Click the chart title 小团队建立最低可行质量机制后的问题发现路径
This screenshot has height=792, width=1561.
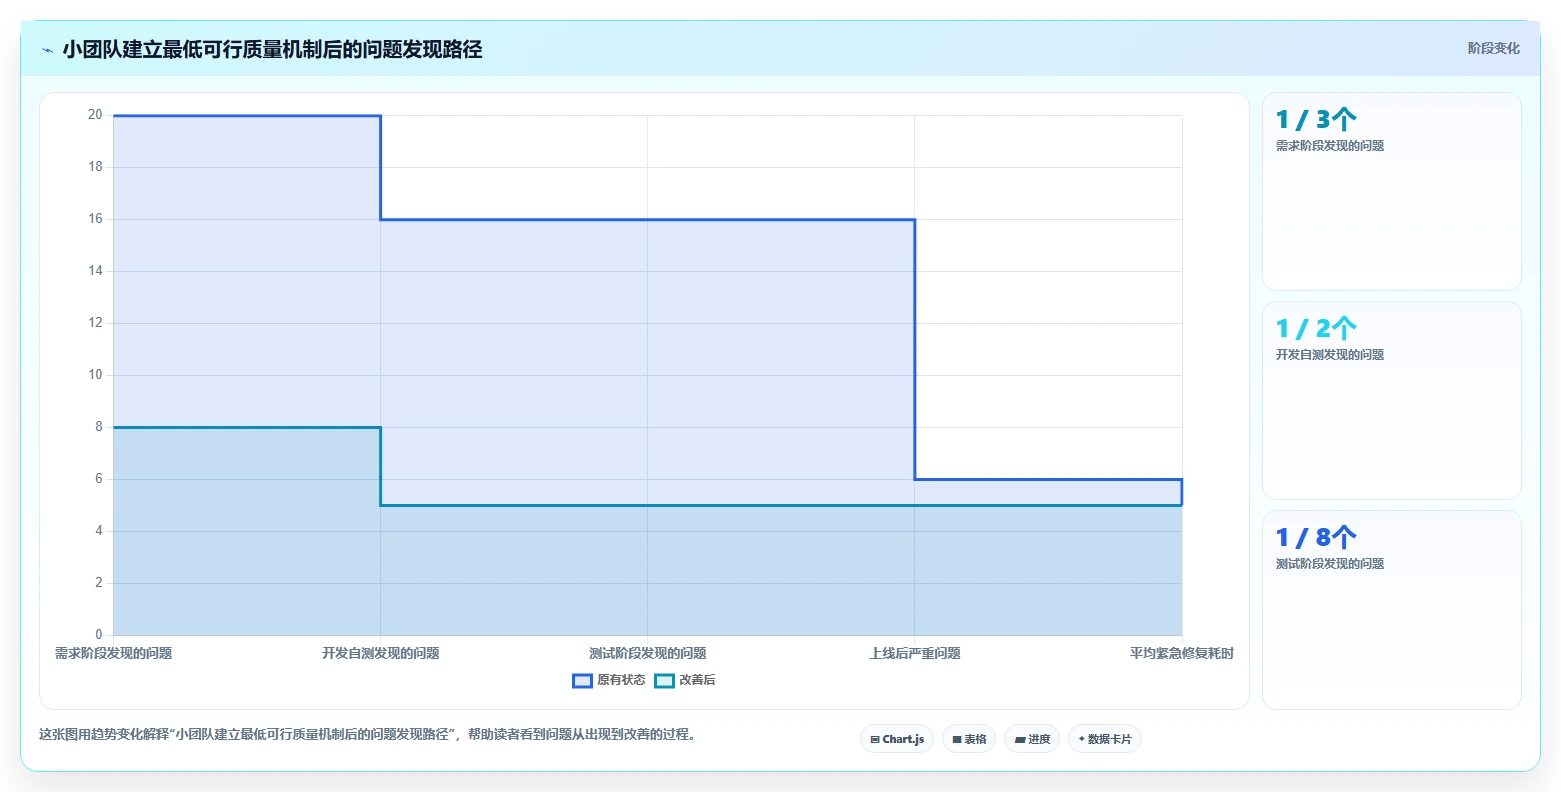(x=272, y=49)
